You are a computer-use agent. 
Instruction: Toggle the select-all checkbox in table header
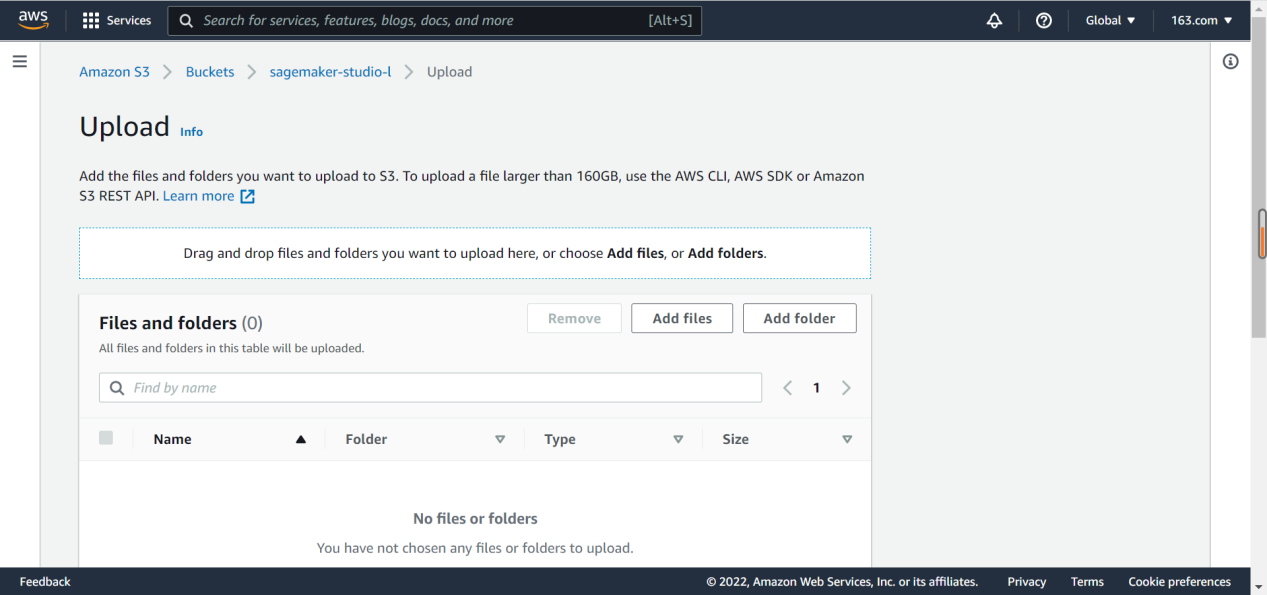click(106, 438)
